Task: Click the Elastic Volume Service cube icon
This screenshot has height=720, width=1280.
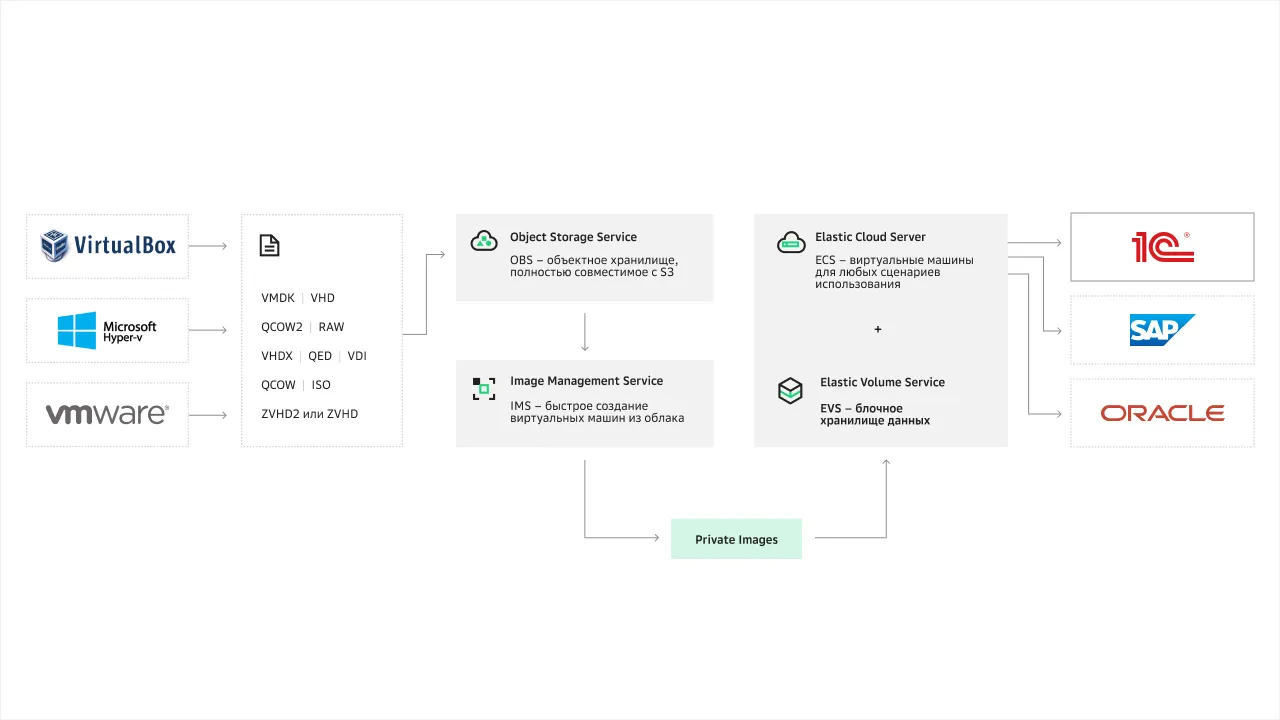Action: click(790, 390)
